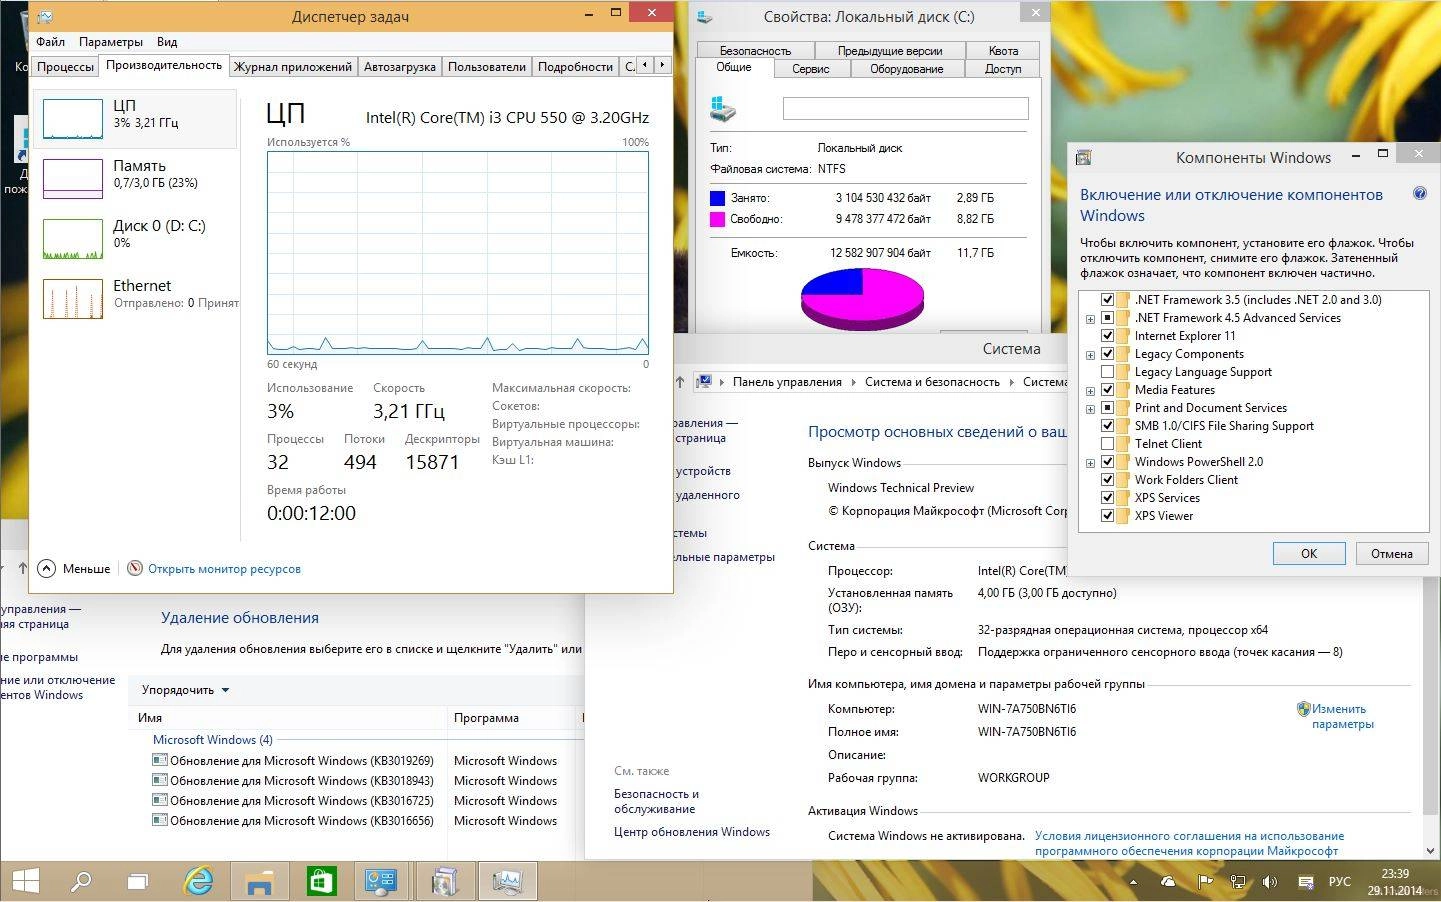The image size is (1441, 902).
Task: Click the update icon for KB3019269
Action: coord(159,760)
